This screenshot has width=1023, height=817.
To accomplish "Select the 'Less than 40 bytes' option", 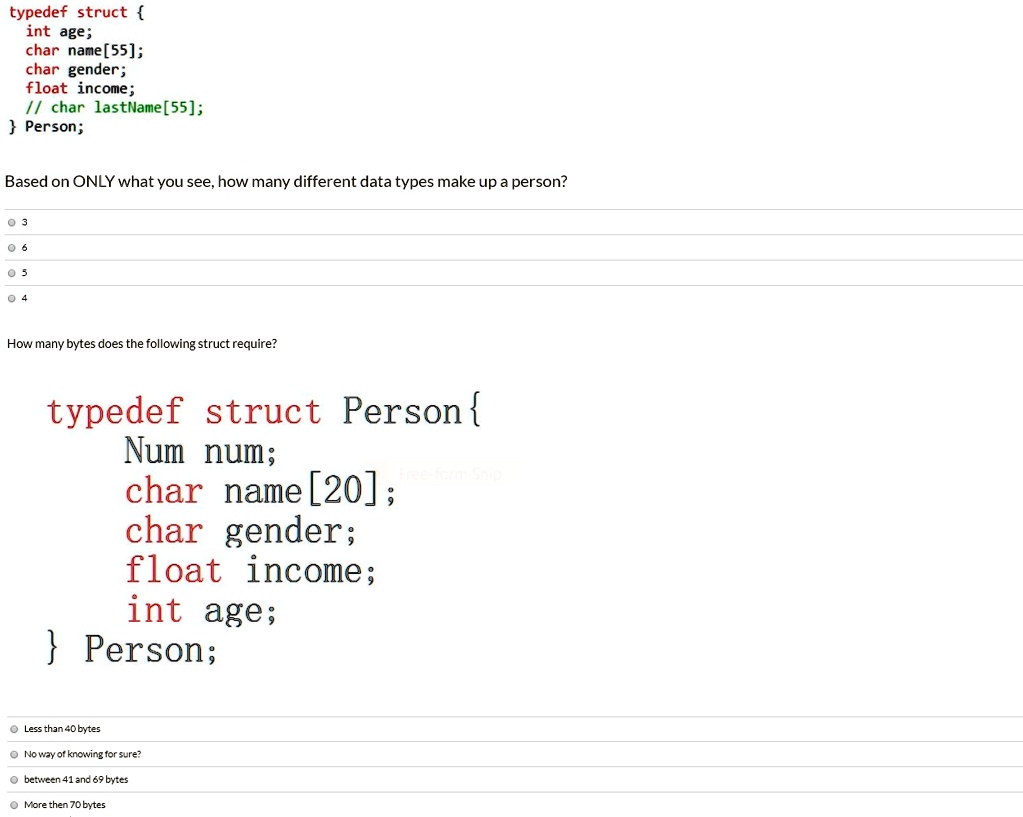I will pos(14,729).
